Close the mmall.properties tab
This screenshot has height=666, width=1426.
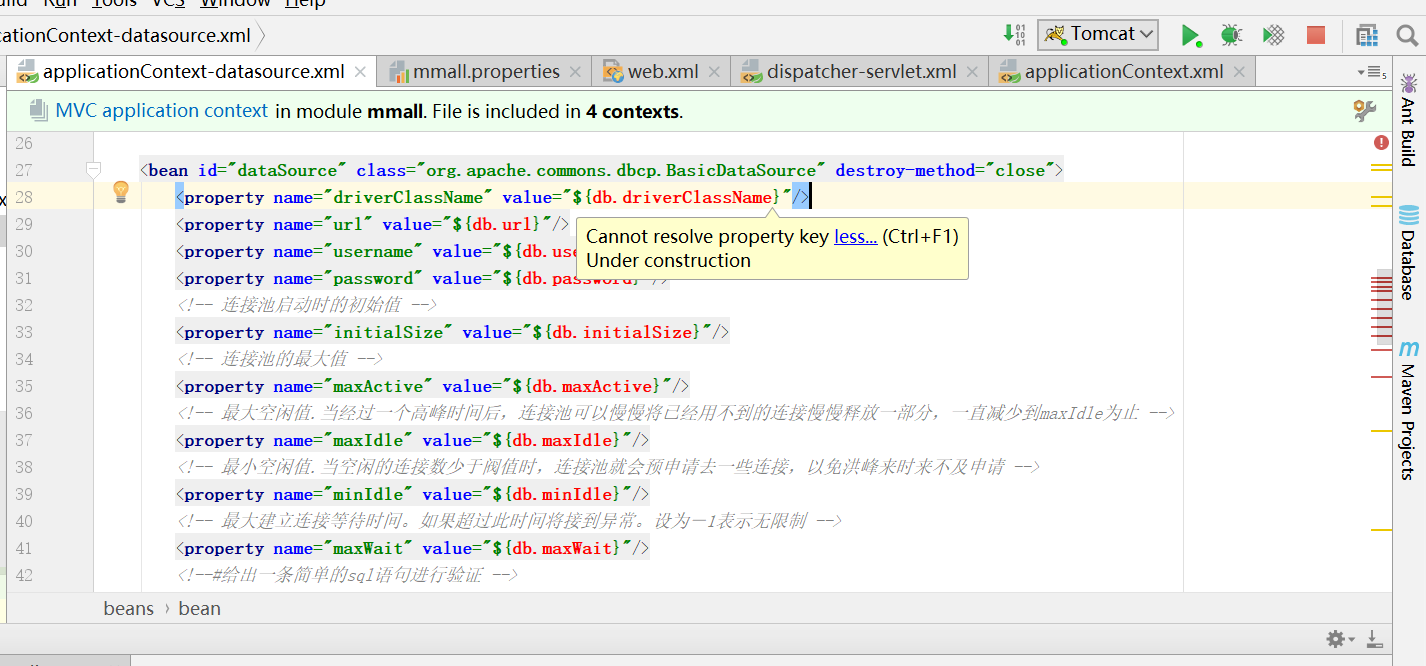(575, 72)
